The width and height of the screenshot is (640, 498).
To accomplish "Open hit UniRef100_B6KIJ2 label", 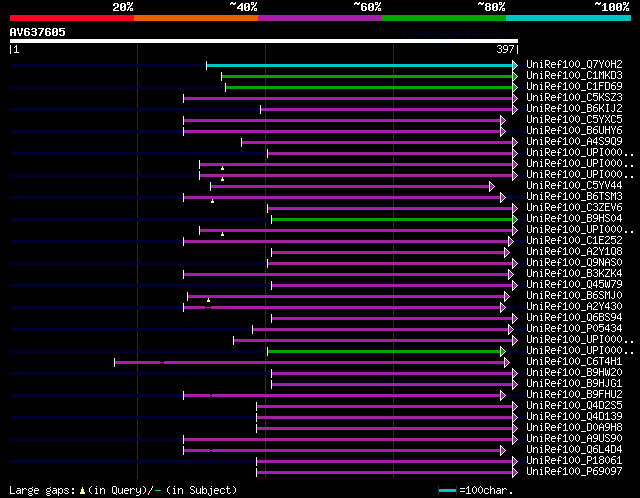I will (574, 109).
